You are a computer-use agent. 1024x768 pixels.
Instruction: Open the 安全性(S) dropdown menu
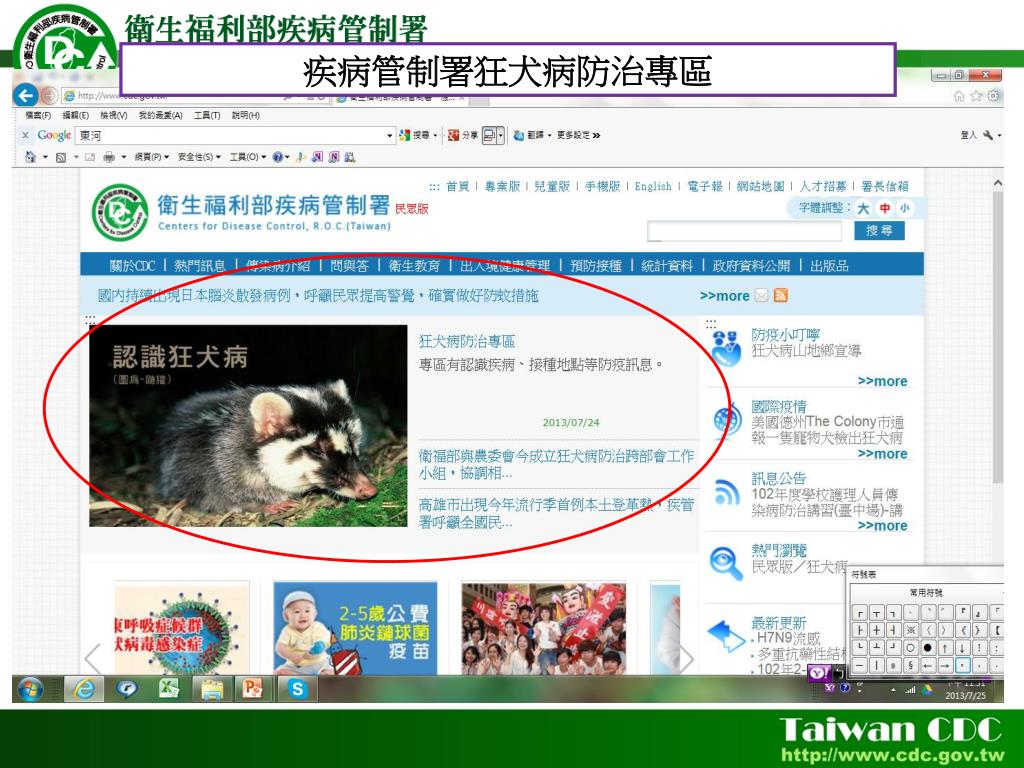199,157
